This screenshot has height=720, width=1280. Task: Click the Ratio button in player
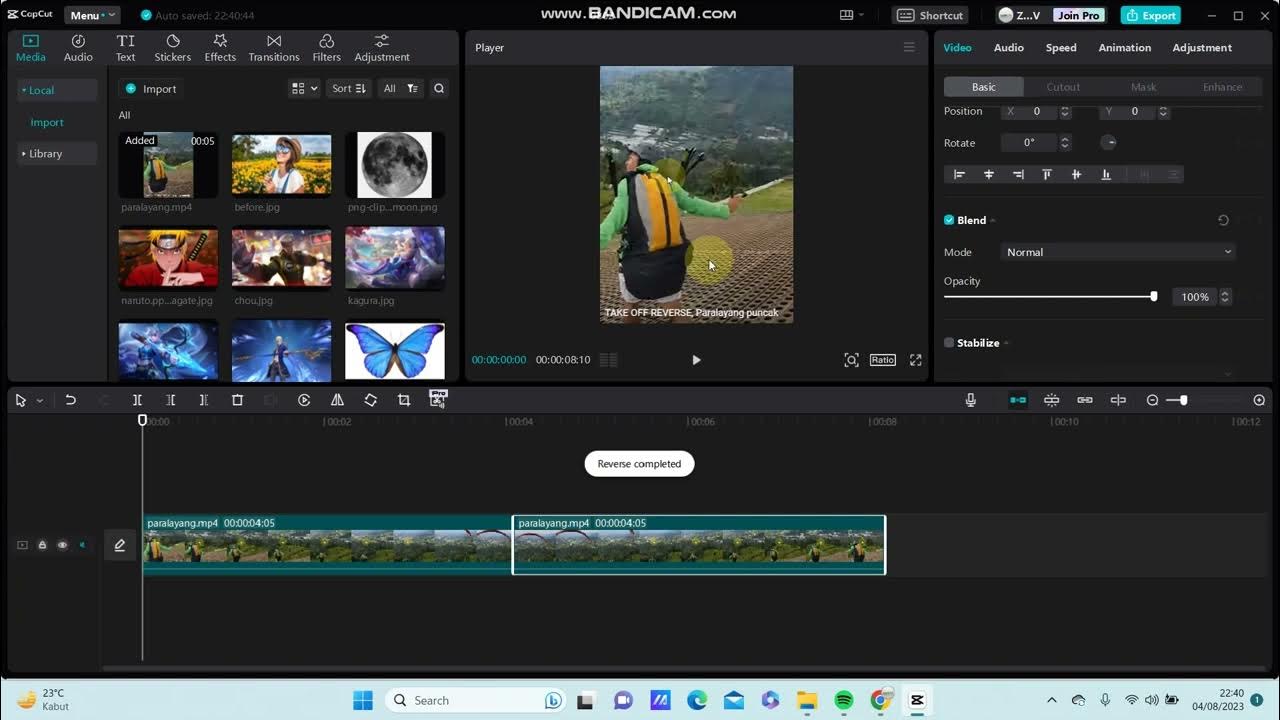pyautogui.click(x=882, y=360)
